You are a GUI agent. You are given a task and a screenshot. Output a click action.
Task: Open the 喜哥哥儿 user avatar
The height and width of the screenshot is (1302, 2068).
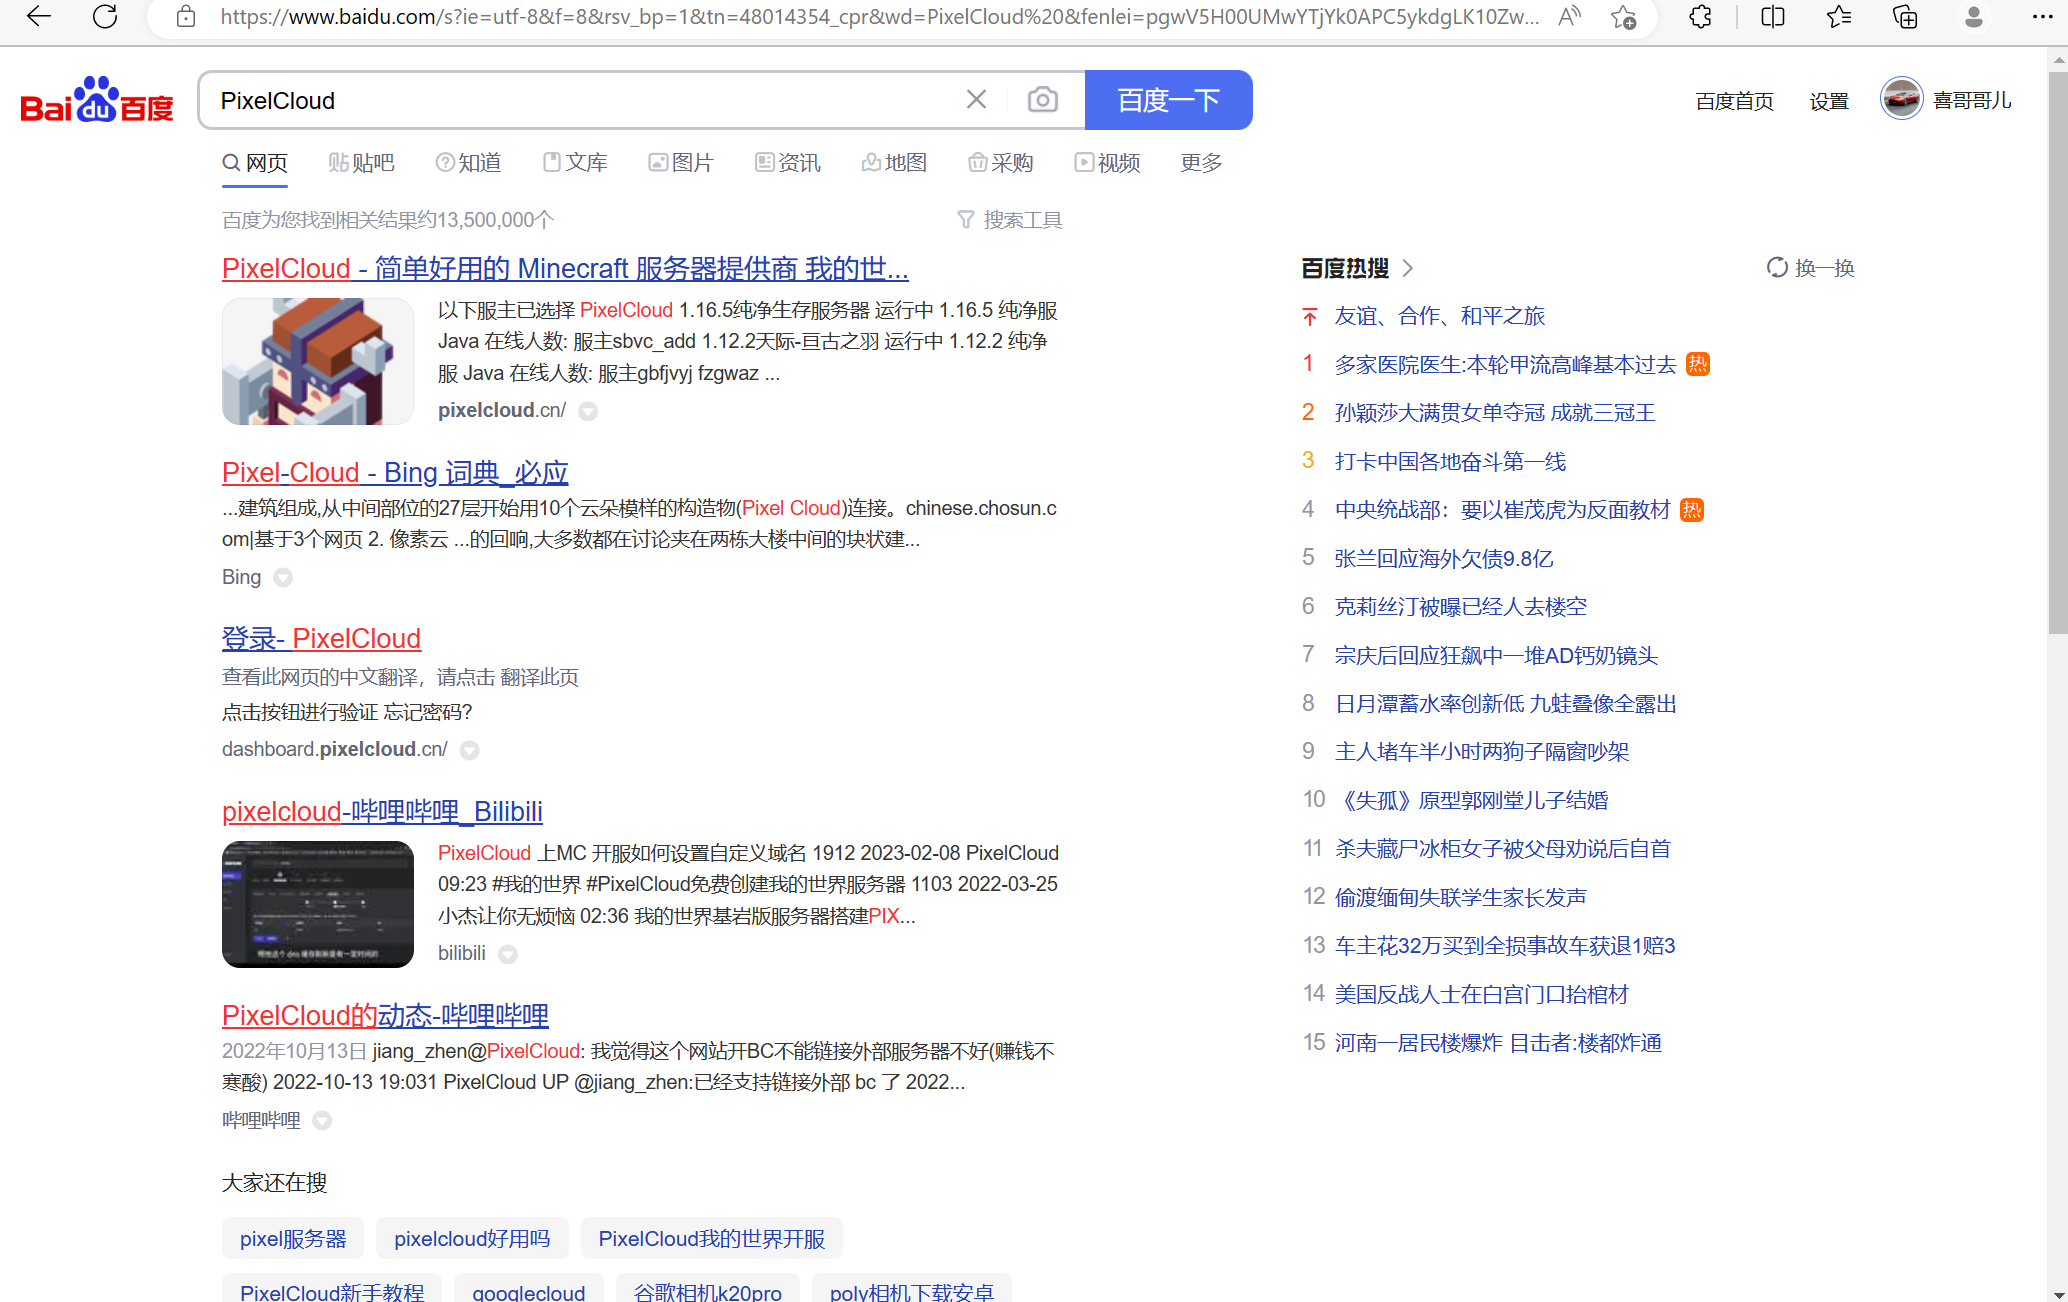pos(1901,98)
